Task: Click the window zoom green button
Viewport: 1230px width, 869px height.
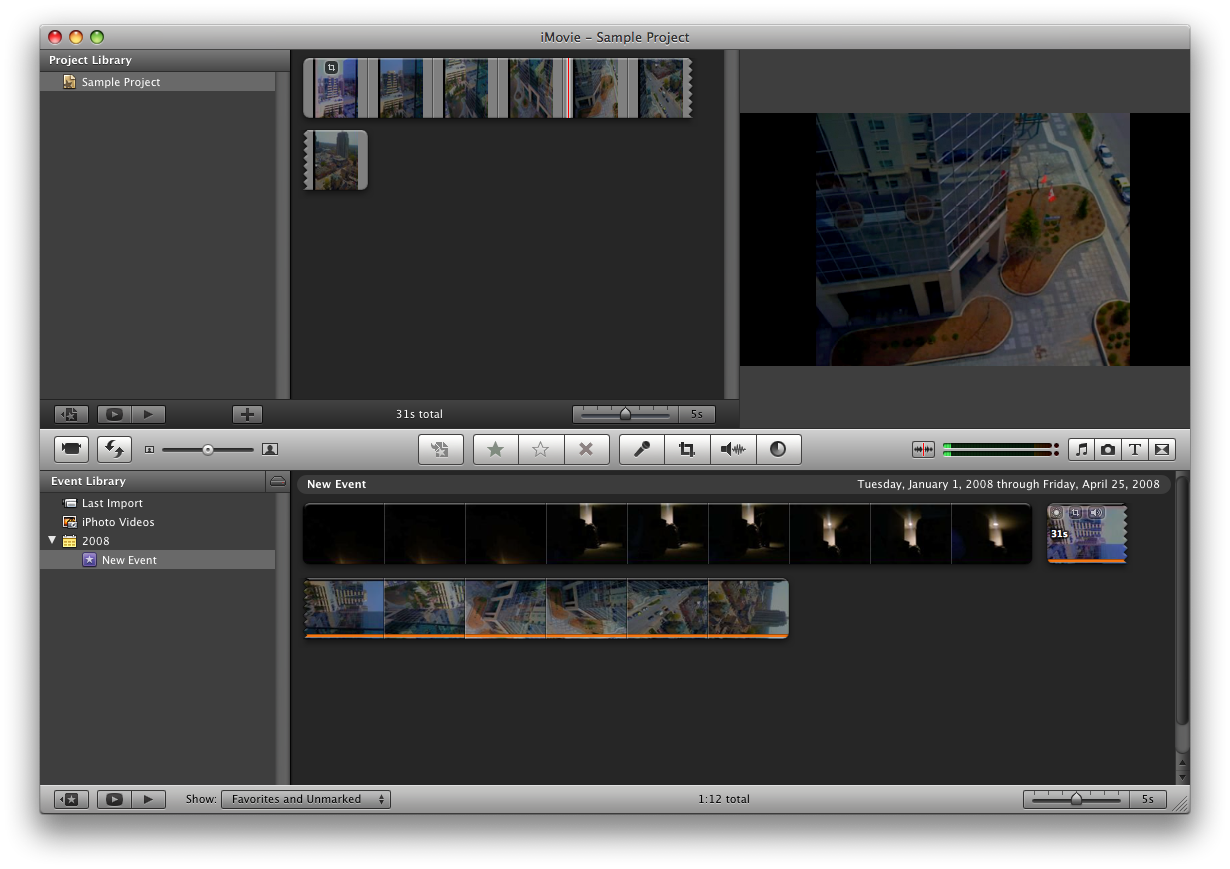Action: click(x=97, y=37)
